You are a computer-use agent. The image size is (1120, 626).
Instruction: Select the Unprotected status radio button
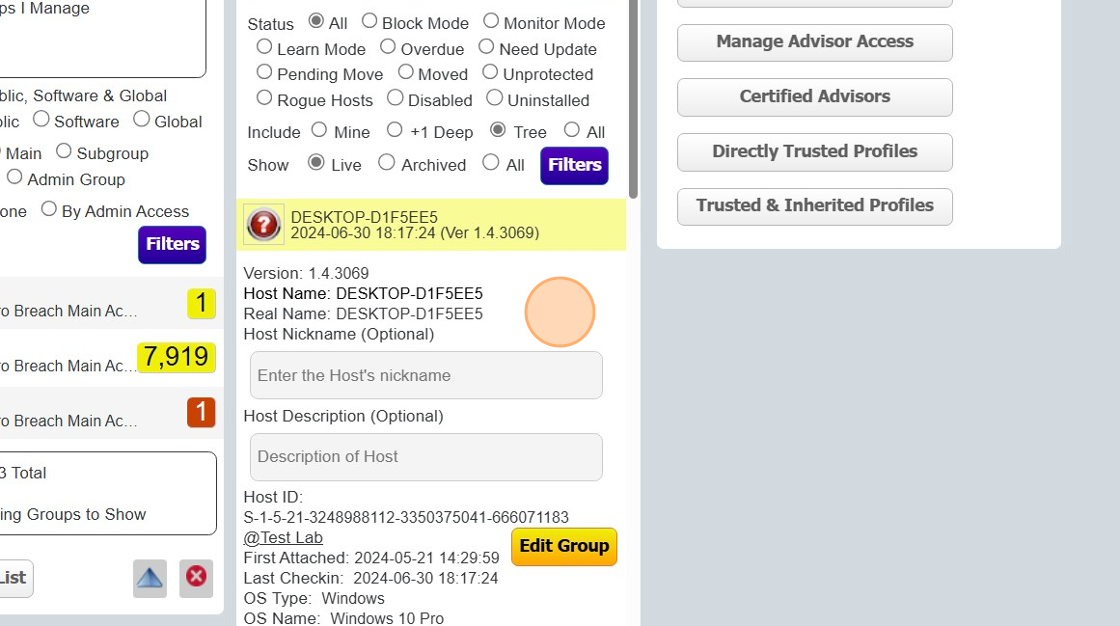[490, 72]
